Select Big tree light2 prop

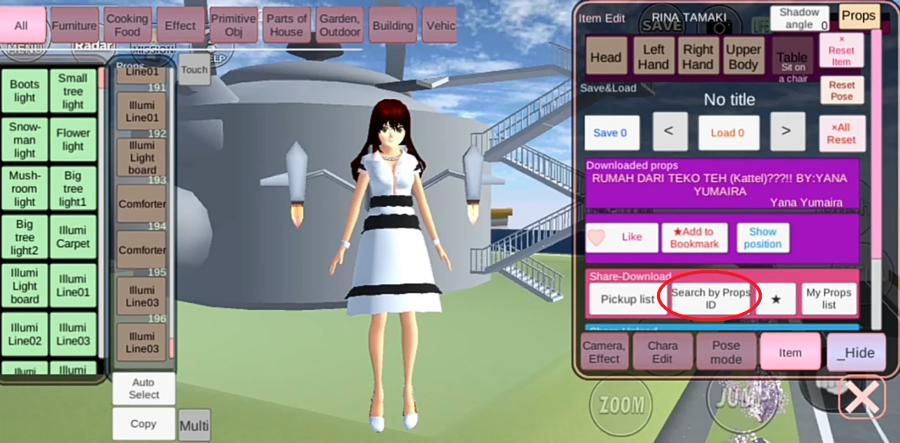click(25, 236)
